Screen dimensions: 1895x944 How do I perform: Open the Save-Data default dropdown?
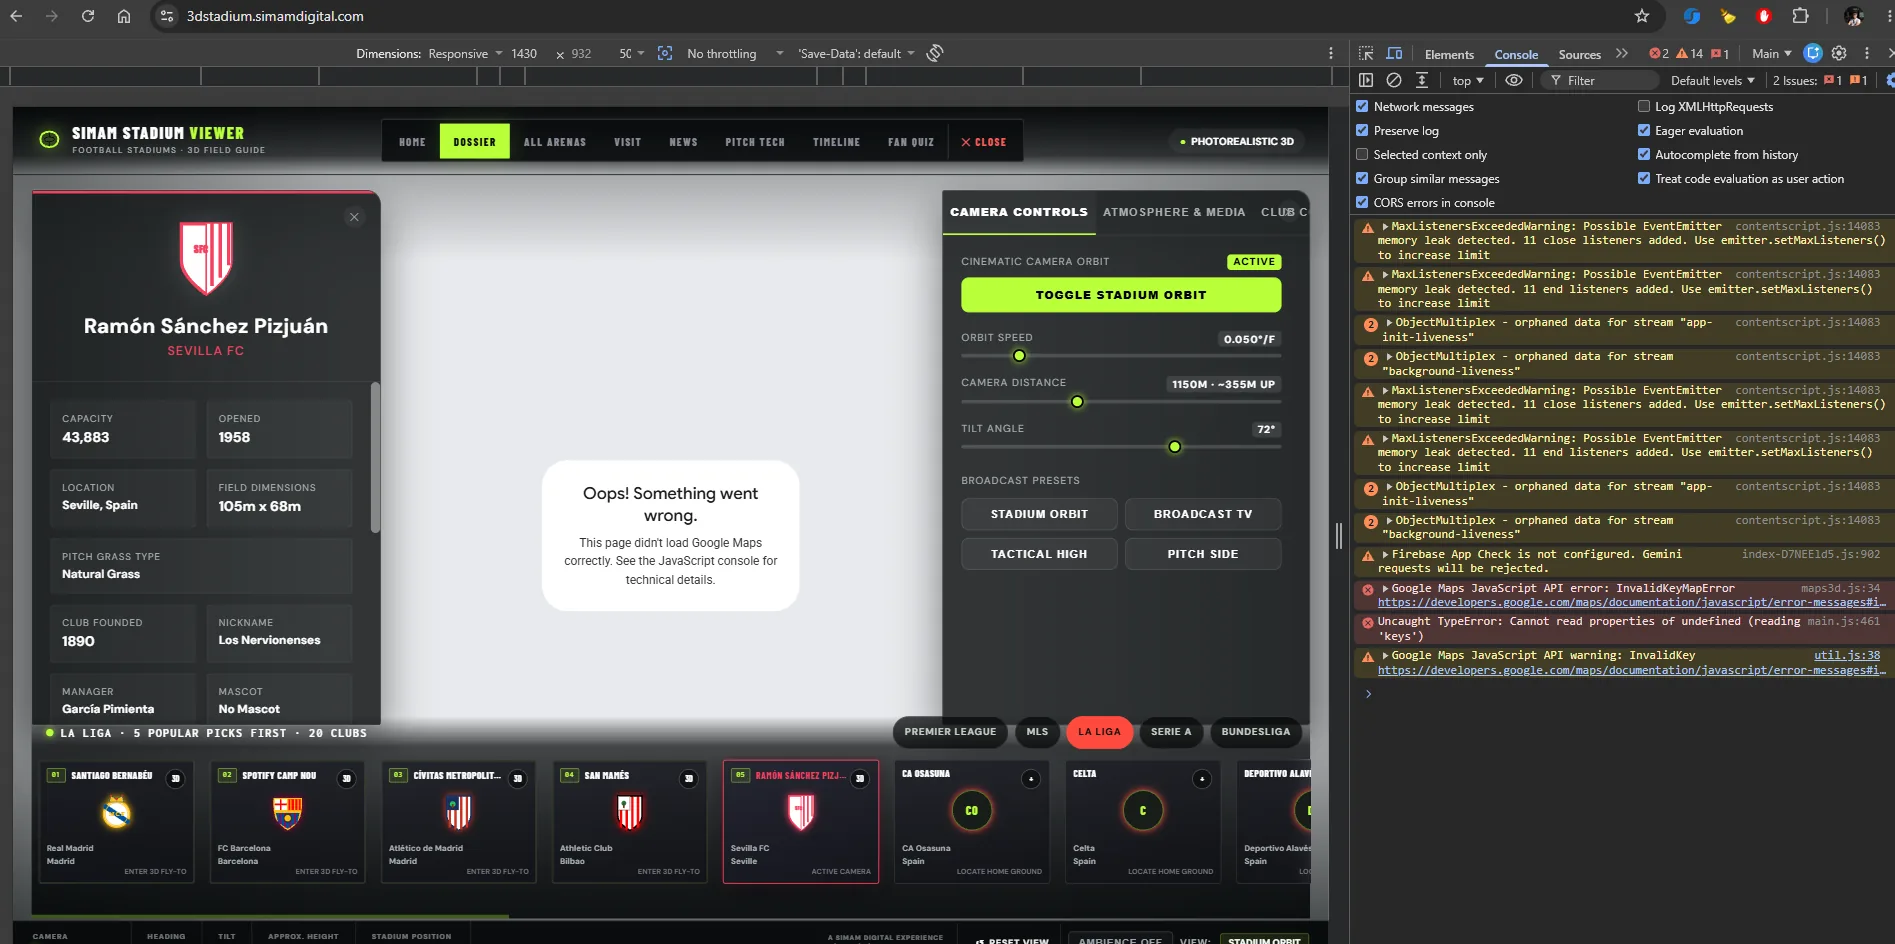coord(856,54)
